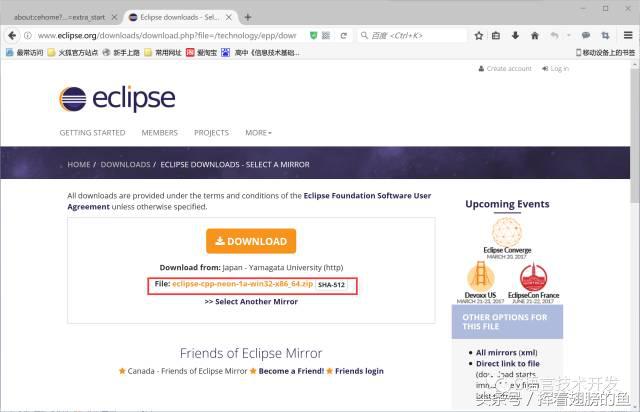640x412 pixels.
Task: Open the QR code icon in address bar
Action: [326, 36]
